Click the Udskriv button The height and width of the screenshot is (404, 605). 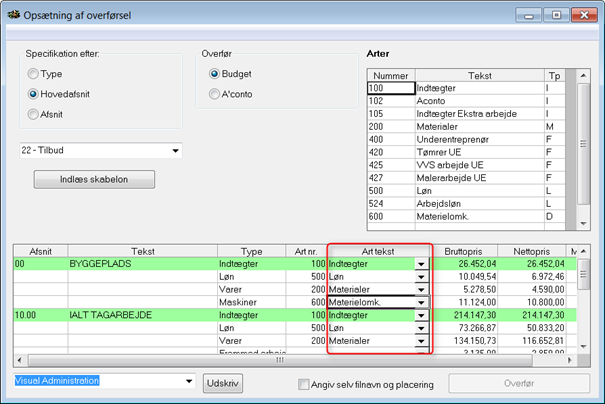pyautogui.click(x=225, y=382)
